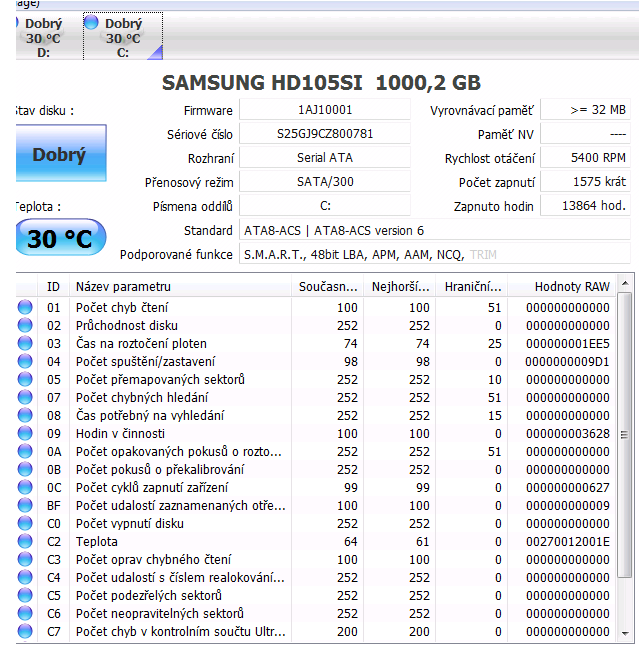Click the scrollbar up arrow of SMART table

click(x=625, y=283)
